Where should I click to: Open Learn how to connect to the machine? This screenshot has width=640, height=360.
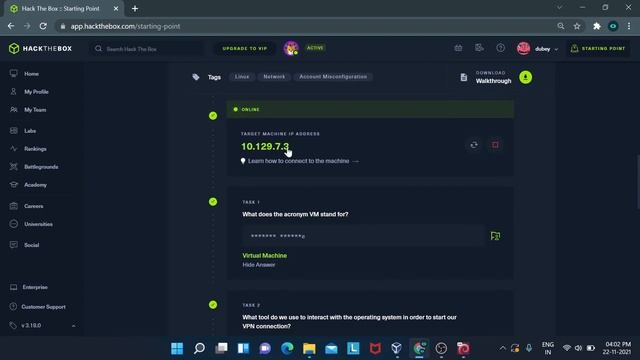coord(300,161)
